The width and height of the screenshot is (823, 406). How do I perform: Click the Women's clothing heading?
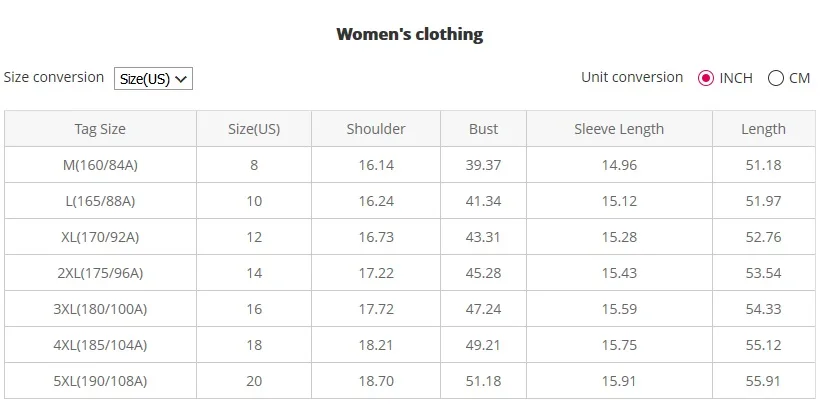point(410,35)
